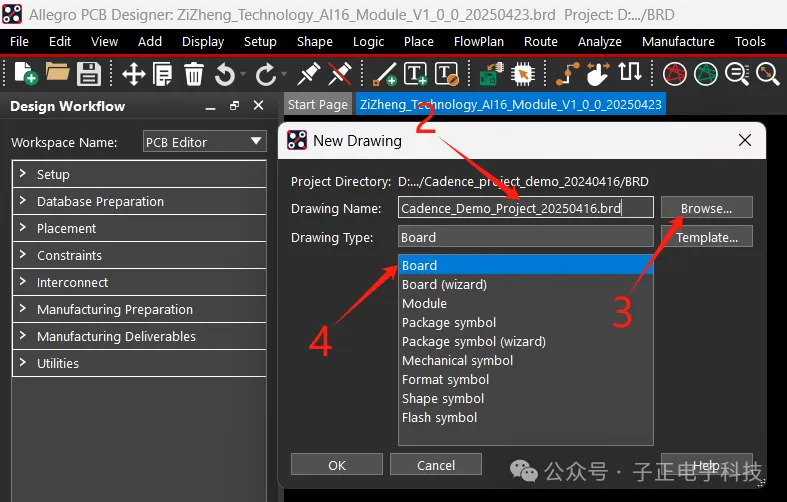Expand the Manufacturing Deliverables section

(139, 336)
